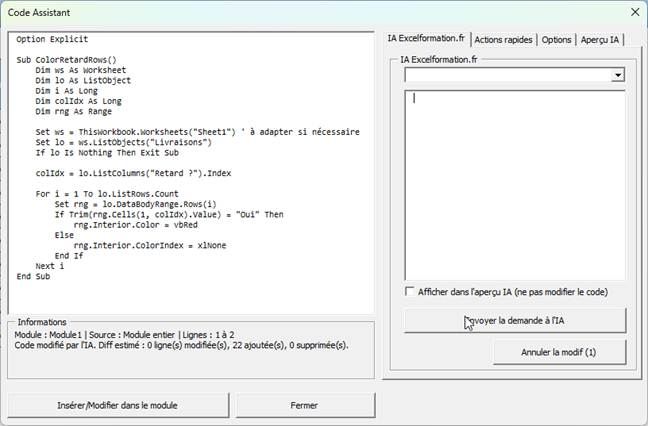This screenshot has width=648, height=426.
Task: Open the Actions rapides tab
Action: [x=503, y=40]
